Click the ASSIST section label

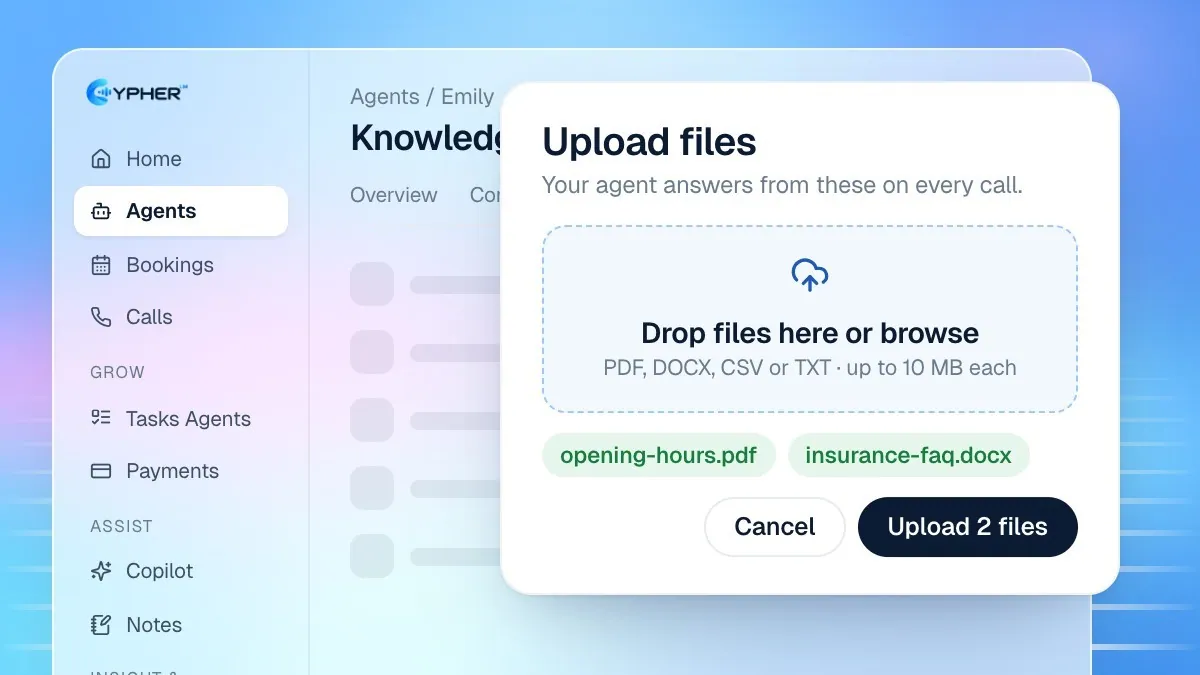pos(122,526)
